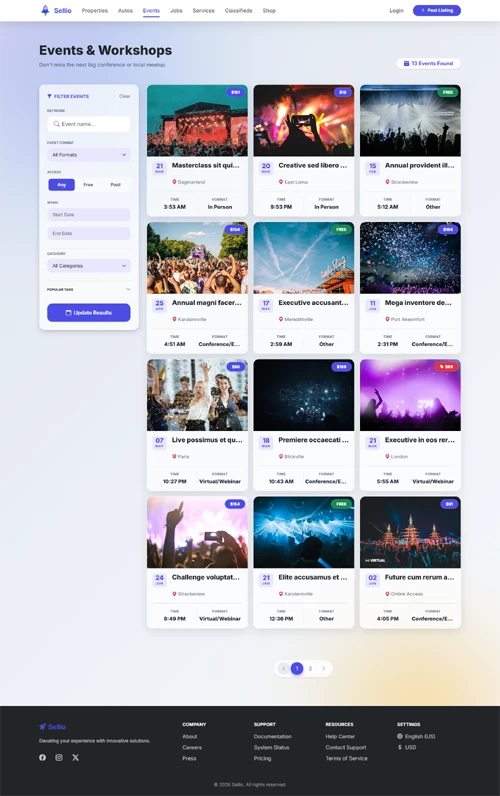The width and height of the screenshot is (500, 796).
Task: Open the Autos nav item
Action: coord(125,11)
